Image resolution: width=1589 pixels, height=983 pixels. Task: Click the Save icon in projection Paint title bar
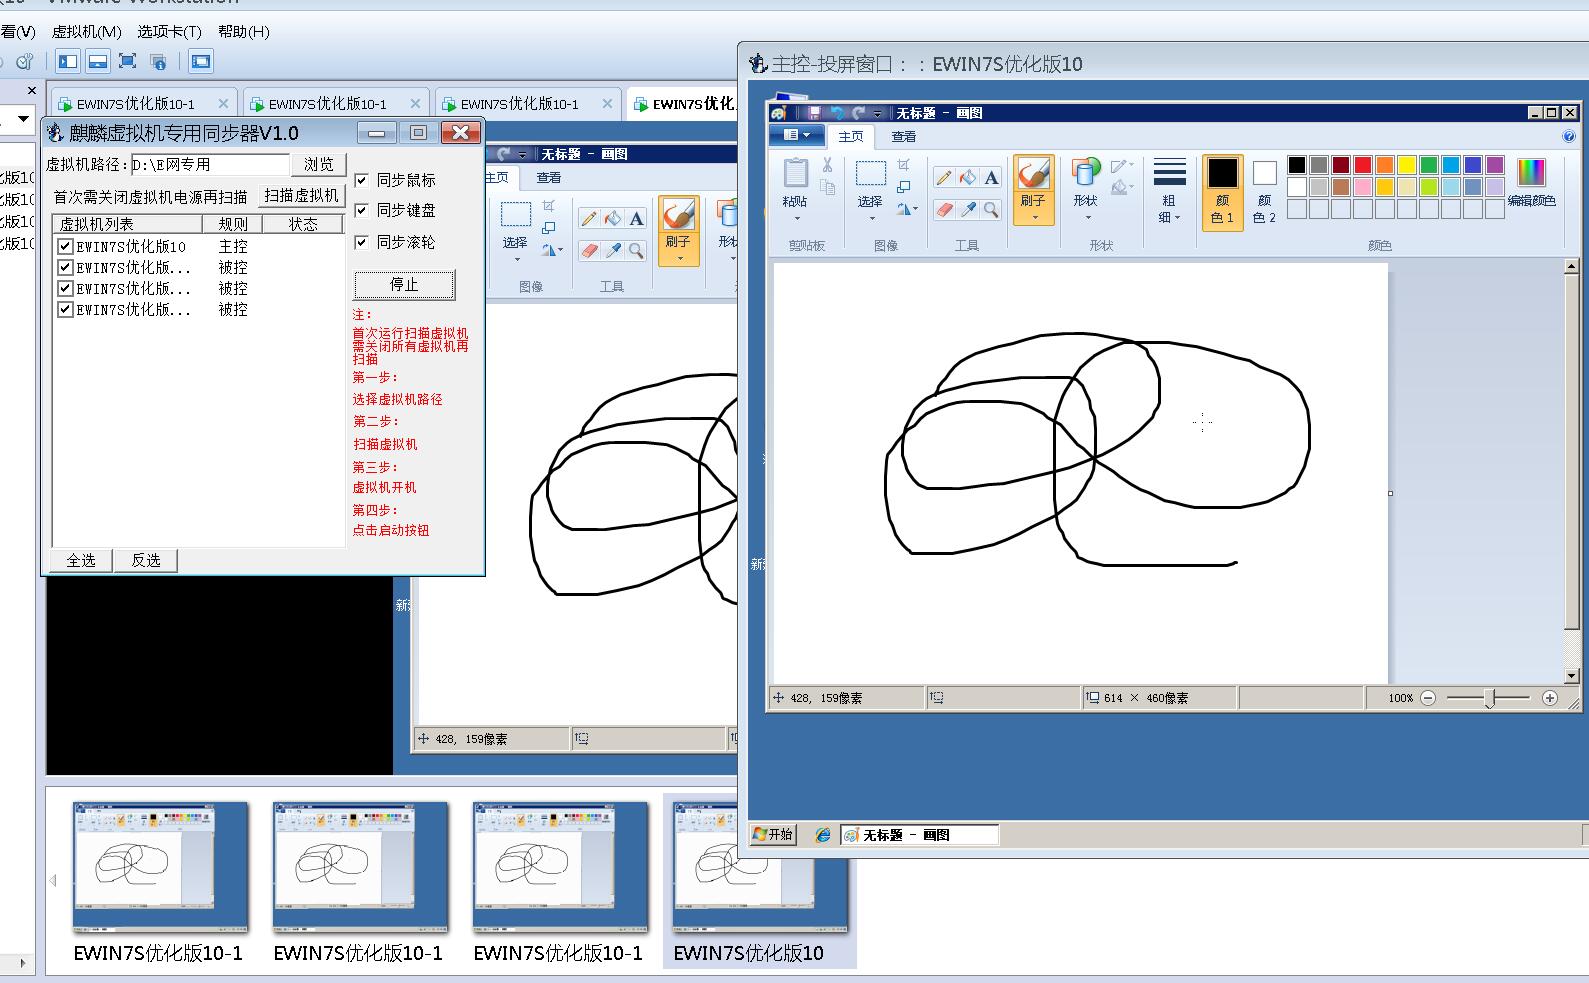click(814, 113)
